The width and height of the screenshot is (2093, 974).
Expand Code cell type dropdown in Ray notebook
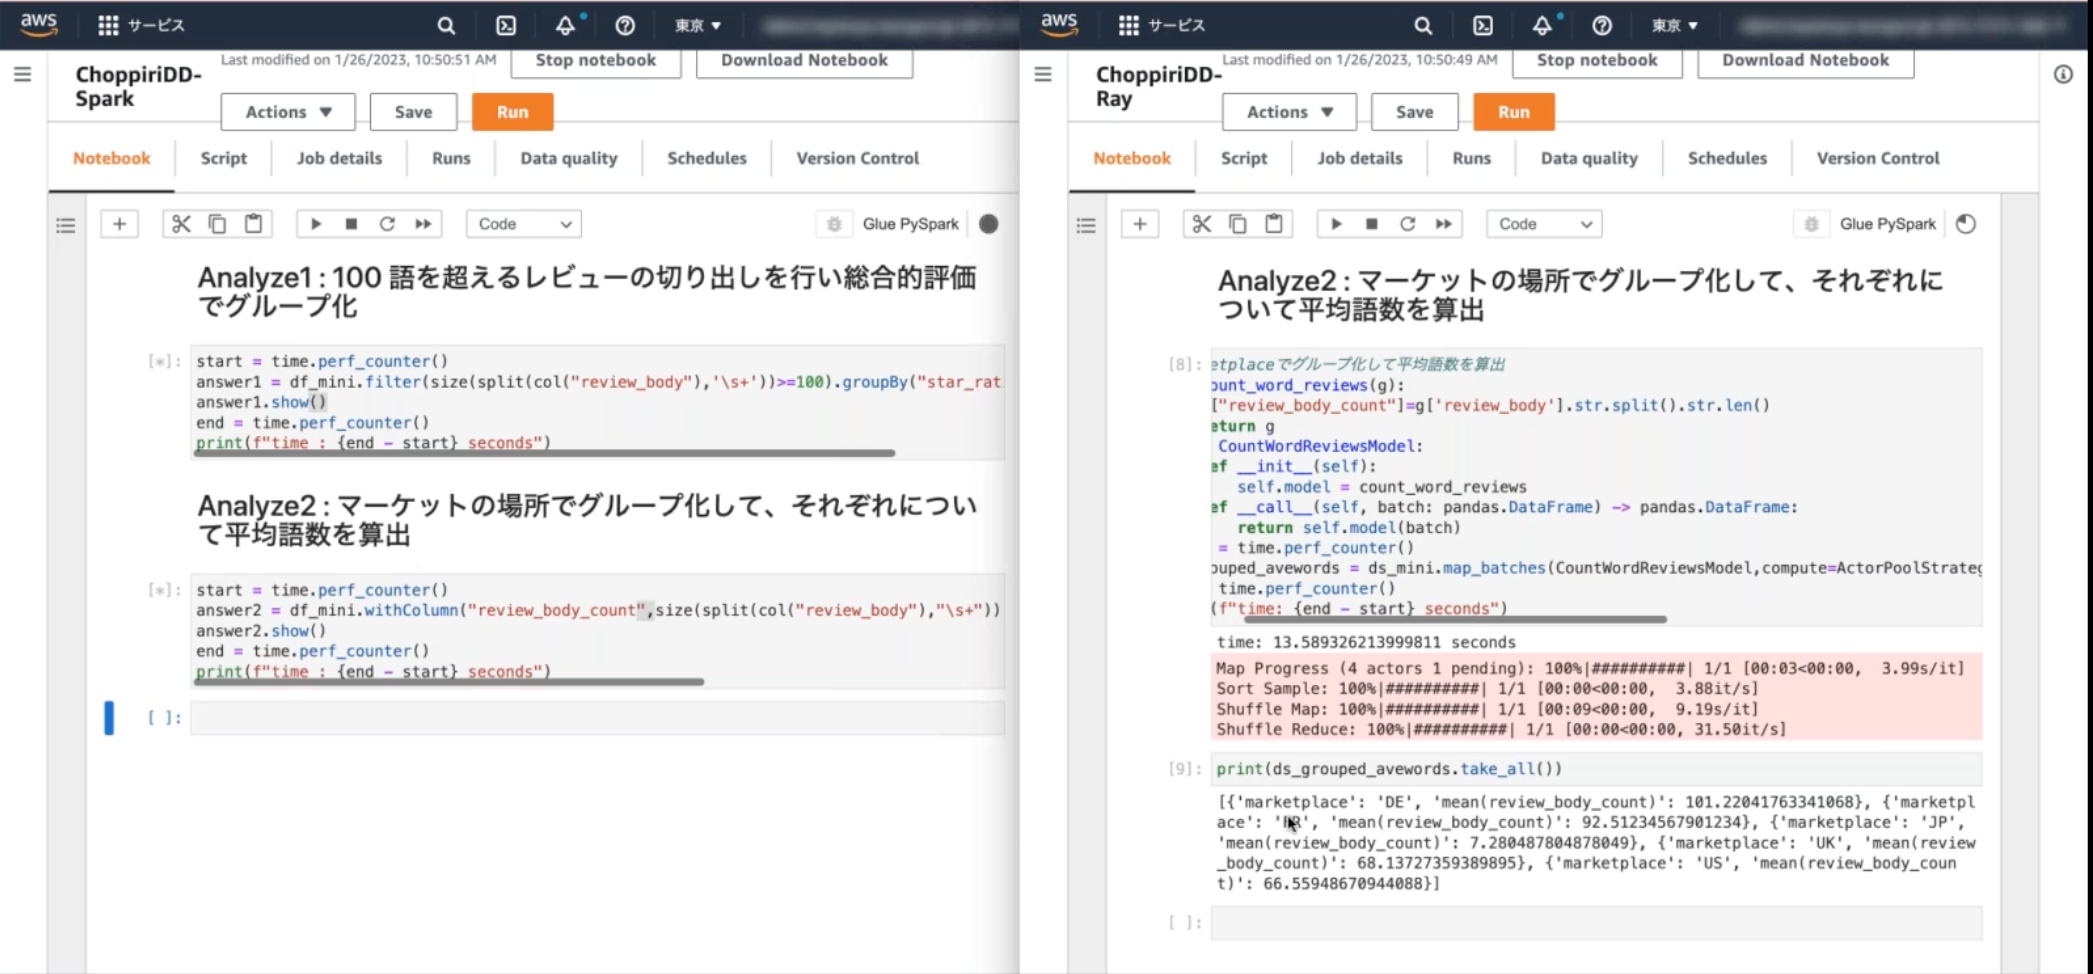pos(1544,224)
